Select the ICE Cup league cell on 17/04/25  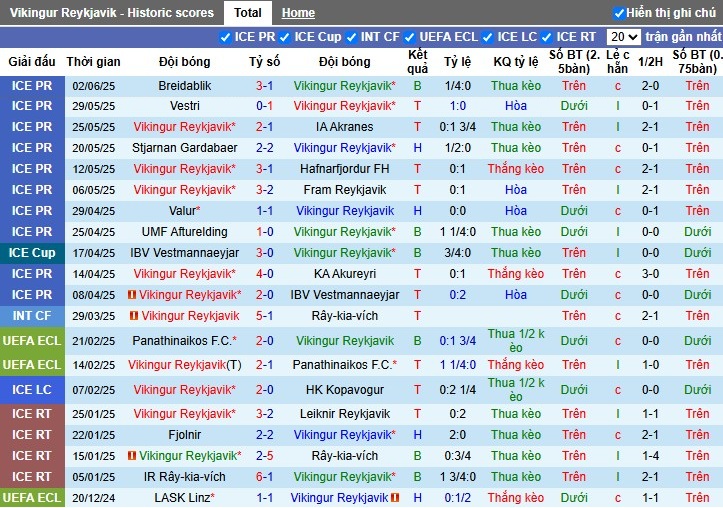tap(32, 253)
